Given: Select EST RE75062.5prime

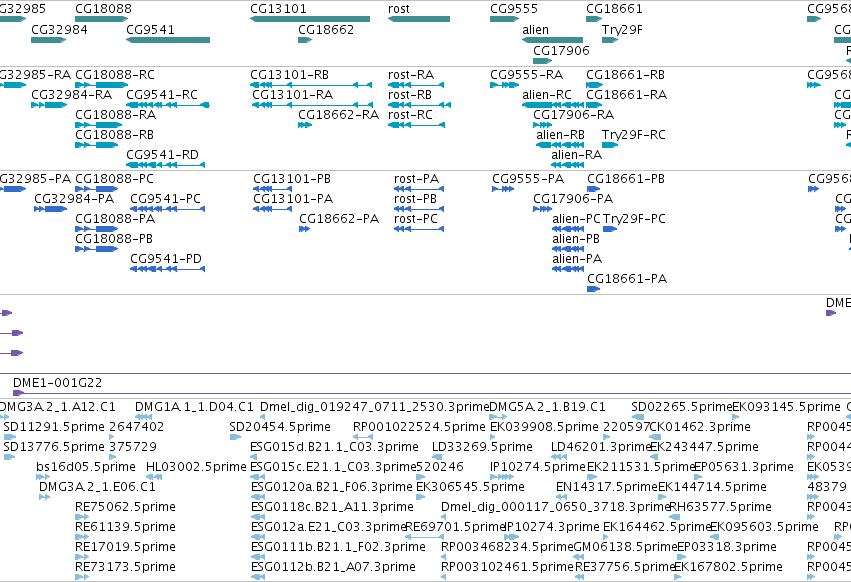Looking at the screenshot, I should point(125,507).
